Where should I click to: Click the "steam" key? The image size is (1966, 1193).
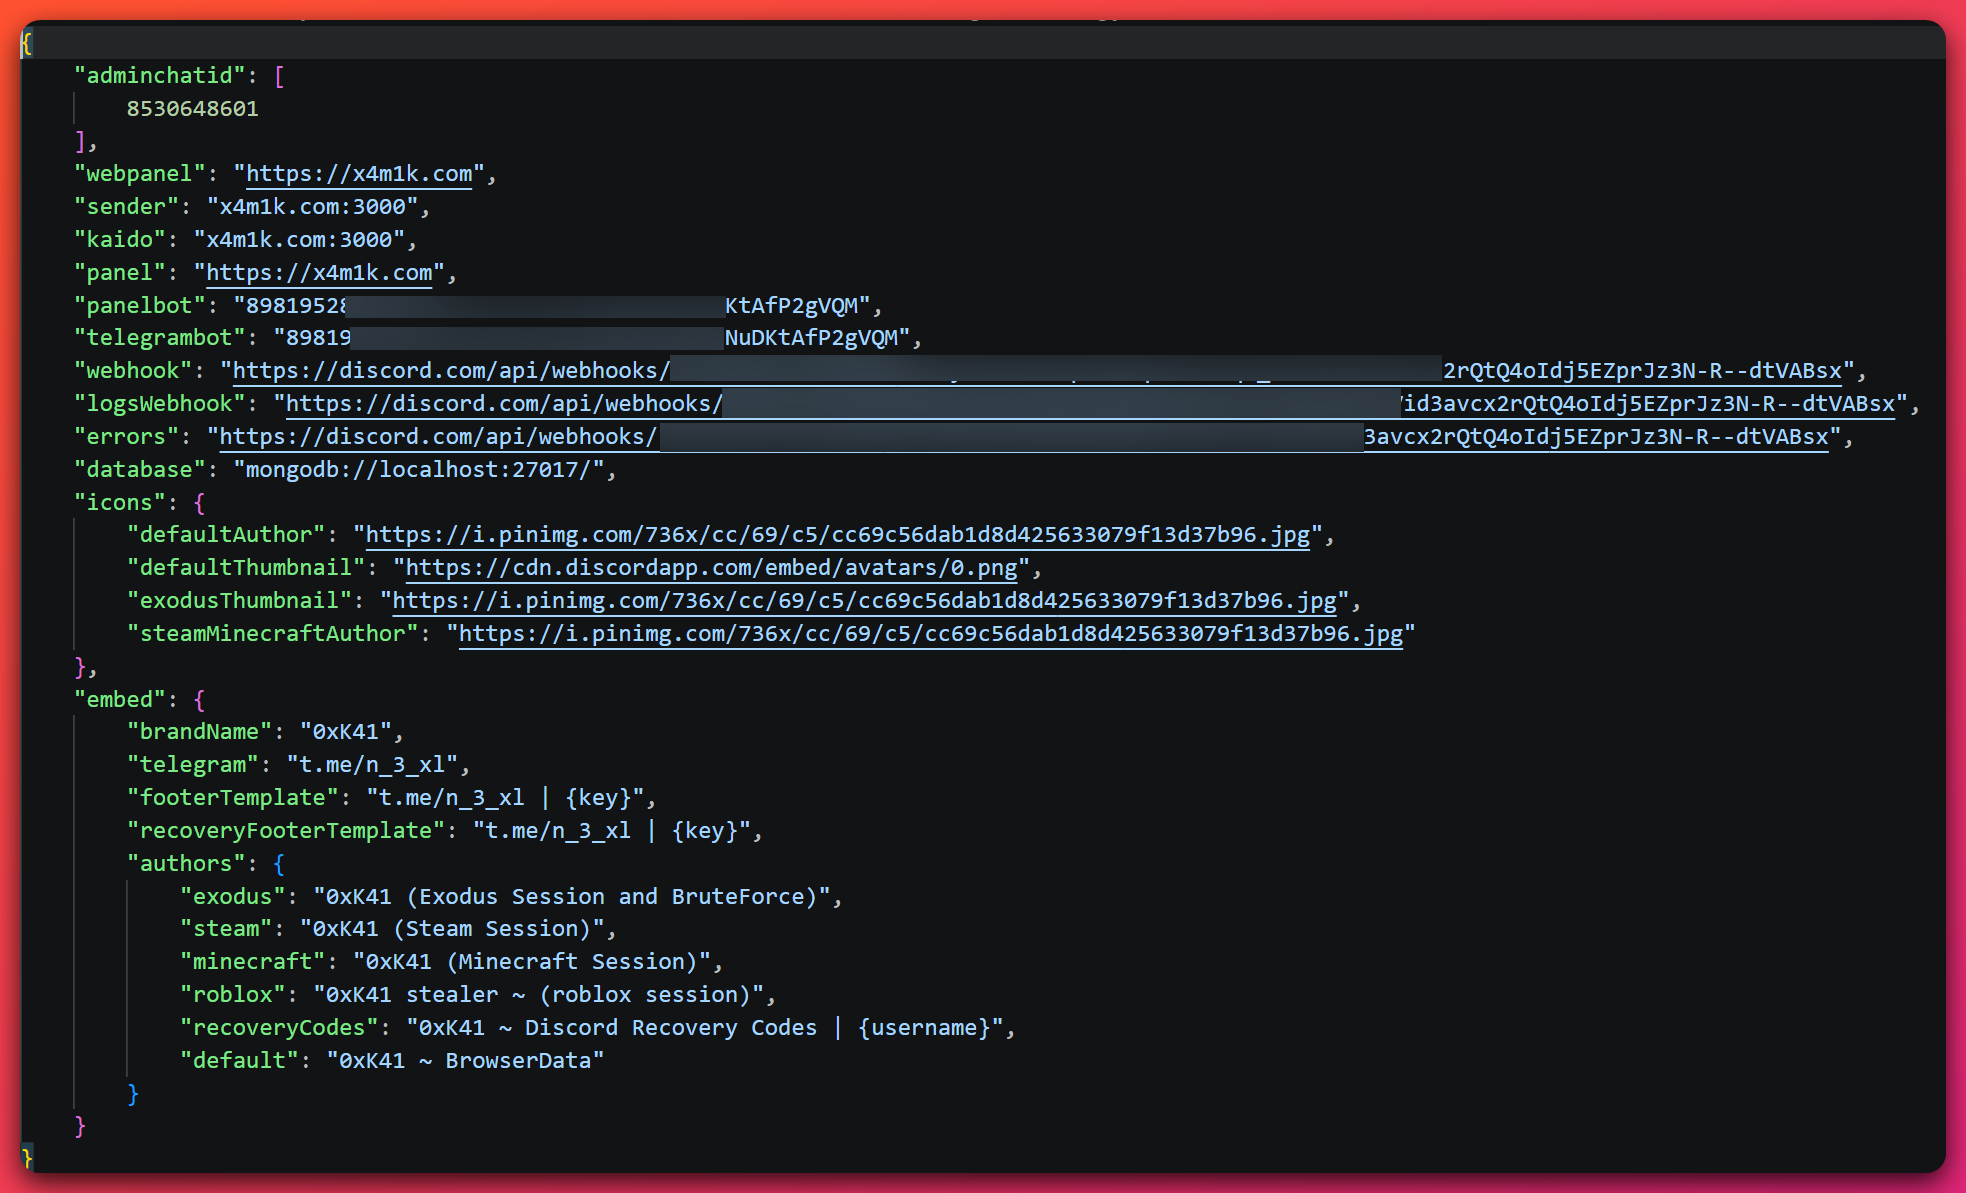click(226, 929)
